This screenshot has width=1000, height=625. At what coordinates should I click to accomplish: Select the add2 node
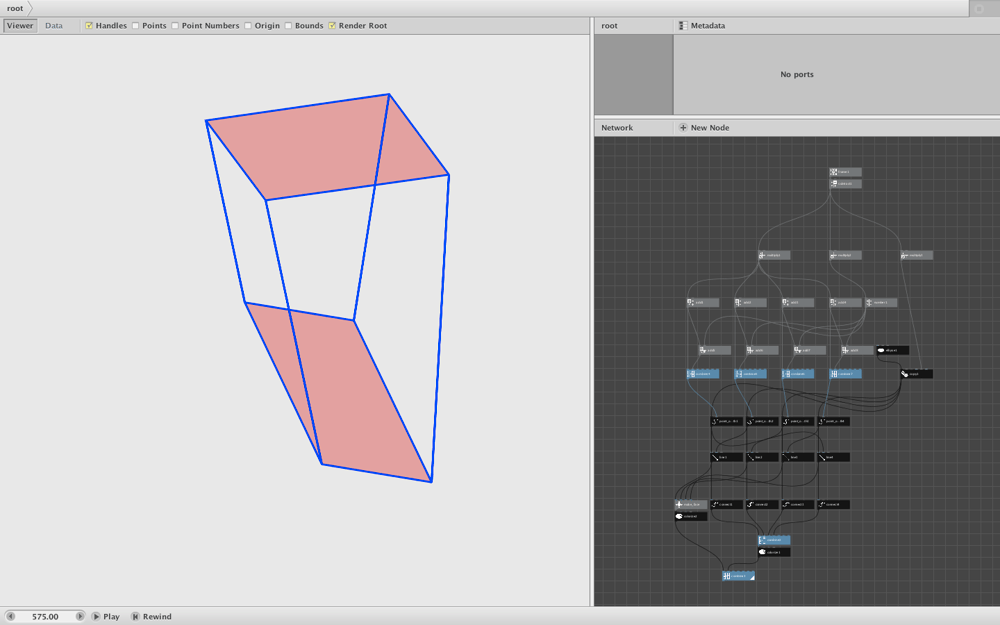(751, 302)
